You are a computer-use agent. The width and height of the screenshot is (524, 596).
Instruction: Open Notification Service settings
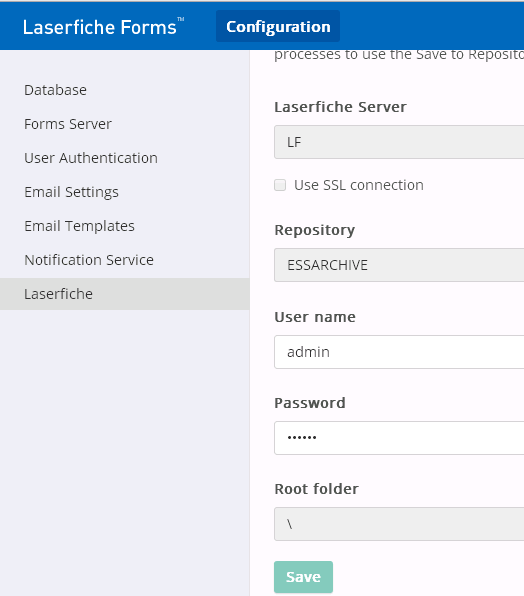[x=89, y=260]
